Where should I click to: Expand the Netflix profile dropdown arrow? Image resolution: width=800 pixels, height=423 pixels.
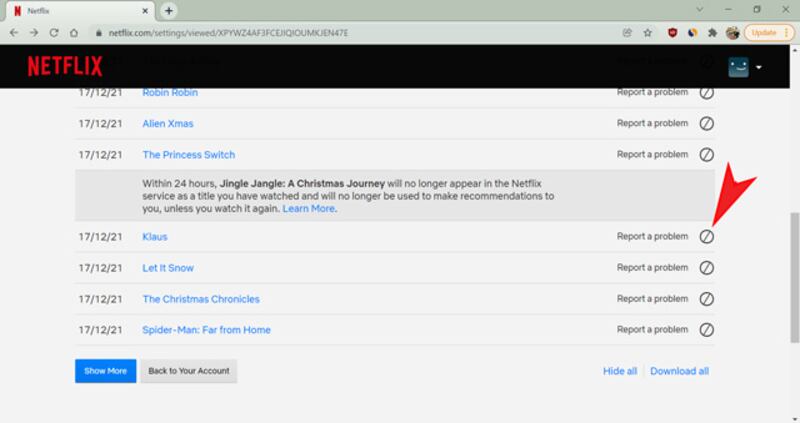[x=759, y=68]
